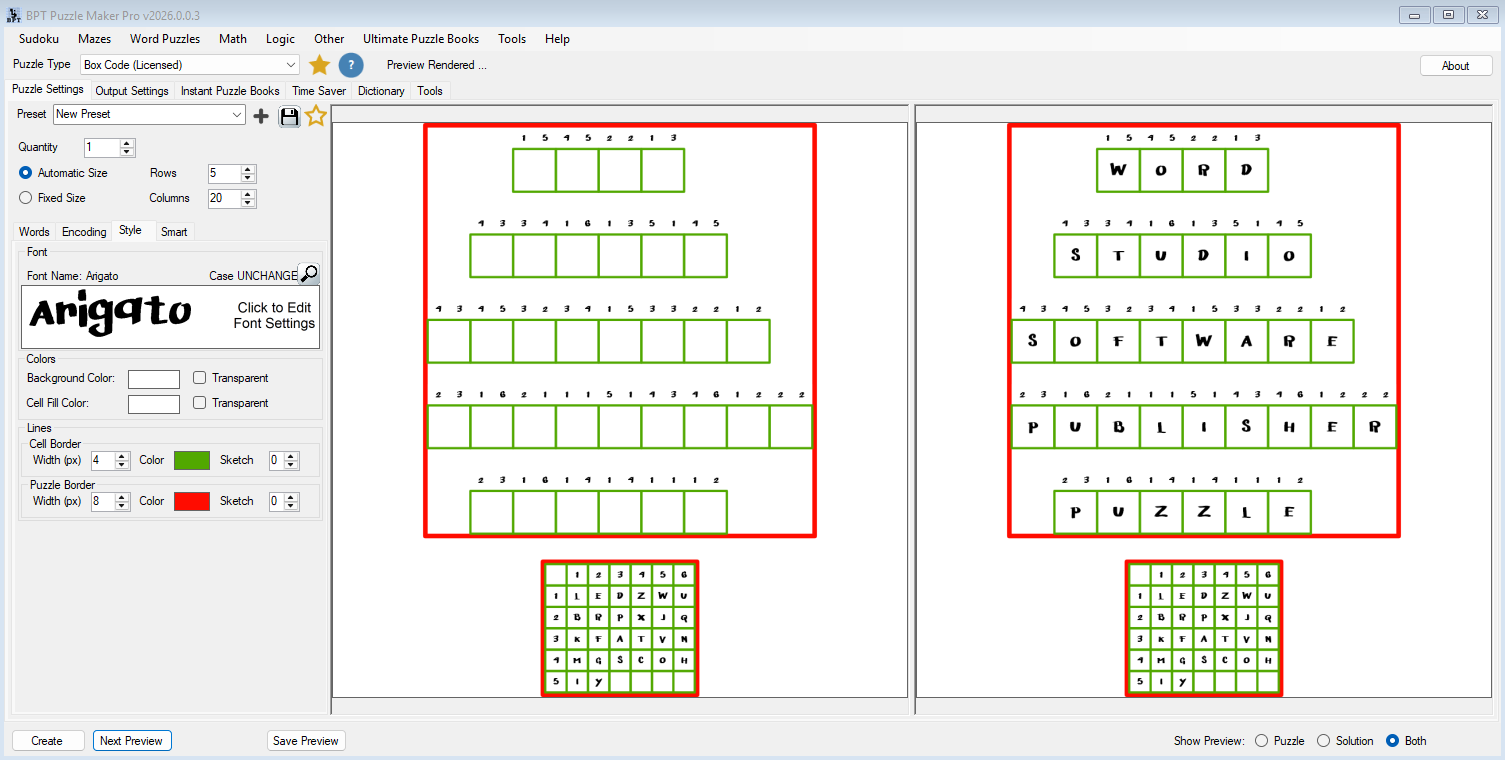Open the Preset dropdown list

pyautogui.click(x=237, y=115)
